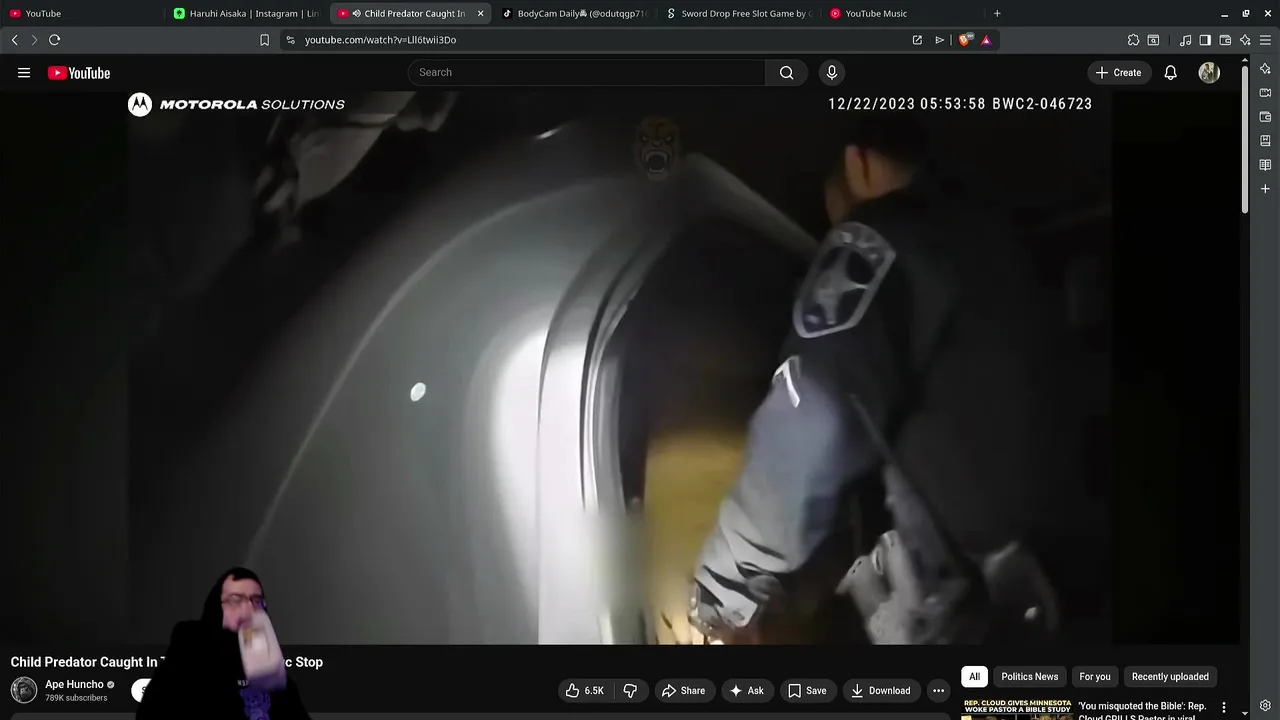Open Brave Talk camera sidebar icon
The width and height of the screenshot is (1280, 720).
tap(1265, 93)
